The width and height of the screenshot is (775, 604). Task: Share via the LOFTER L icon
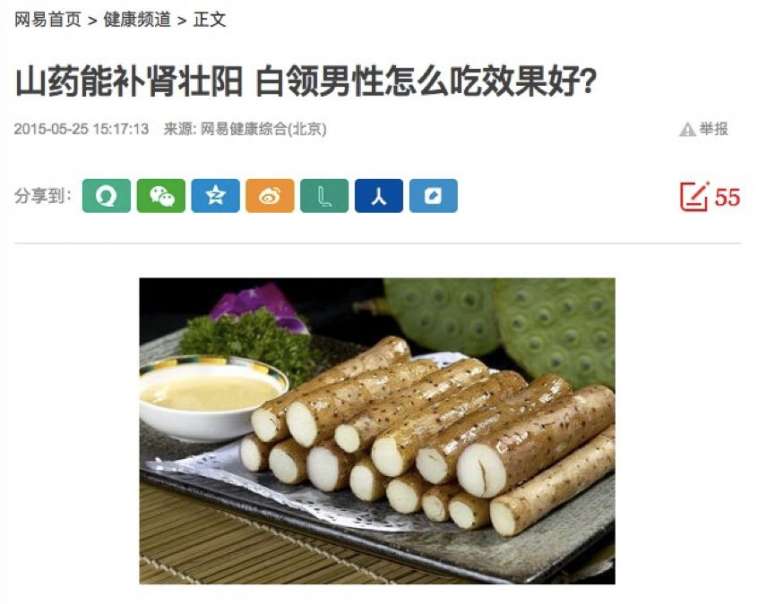pyautogui.click(x=324, y=196)
